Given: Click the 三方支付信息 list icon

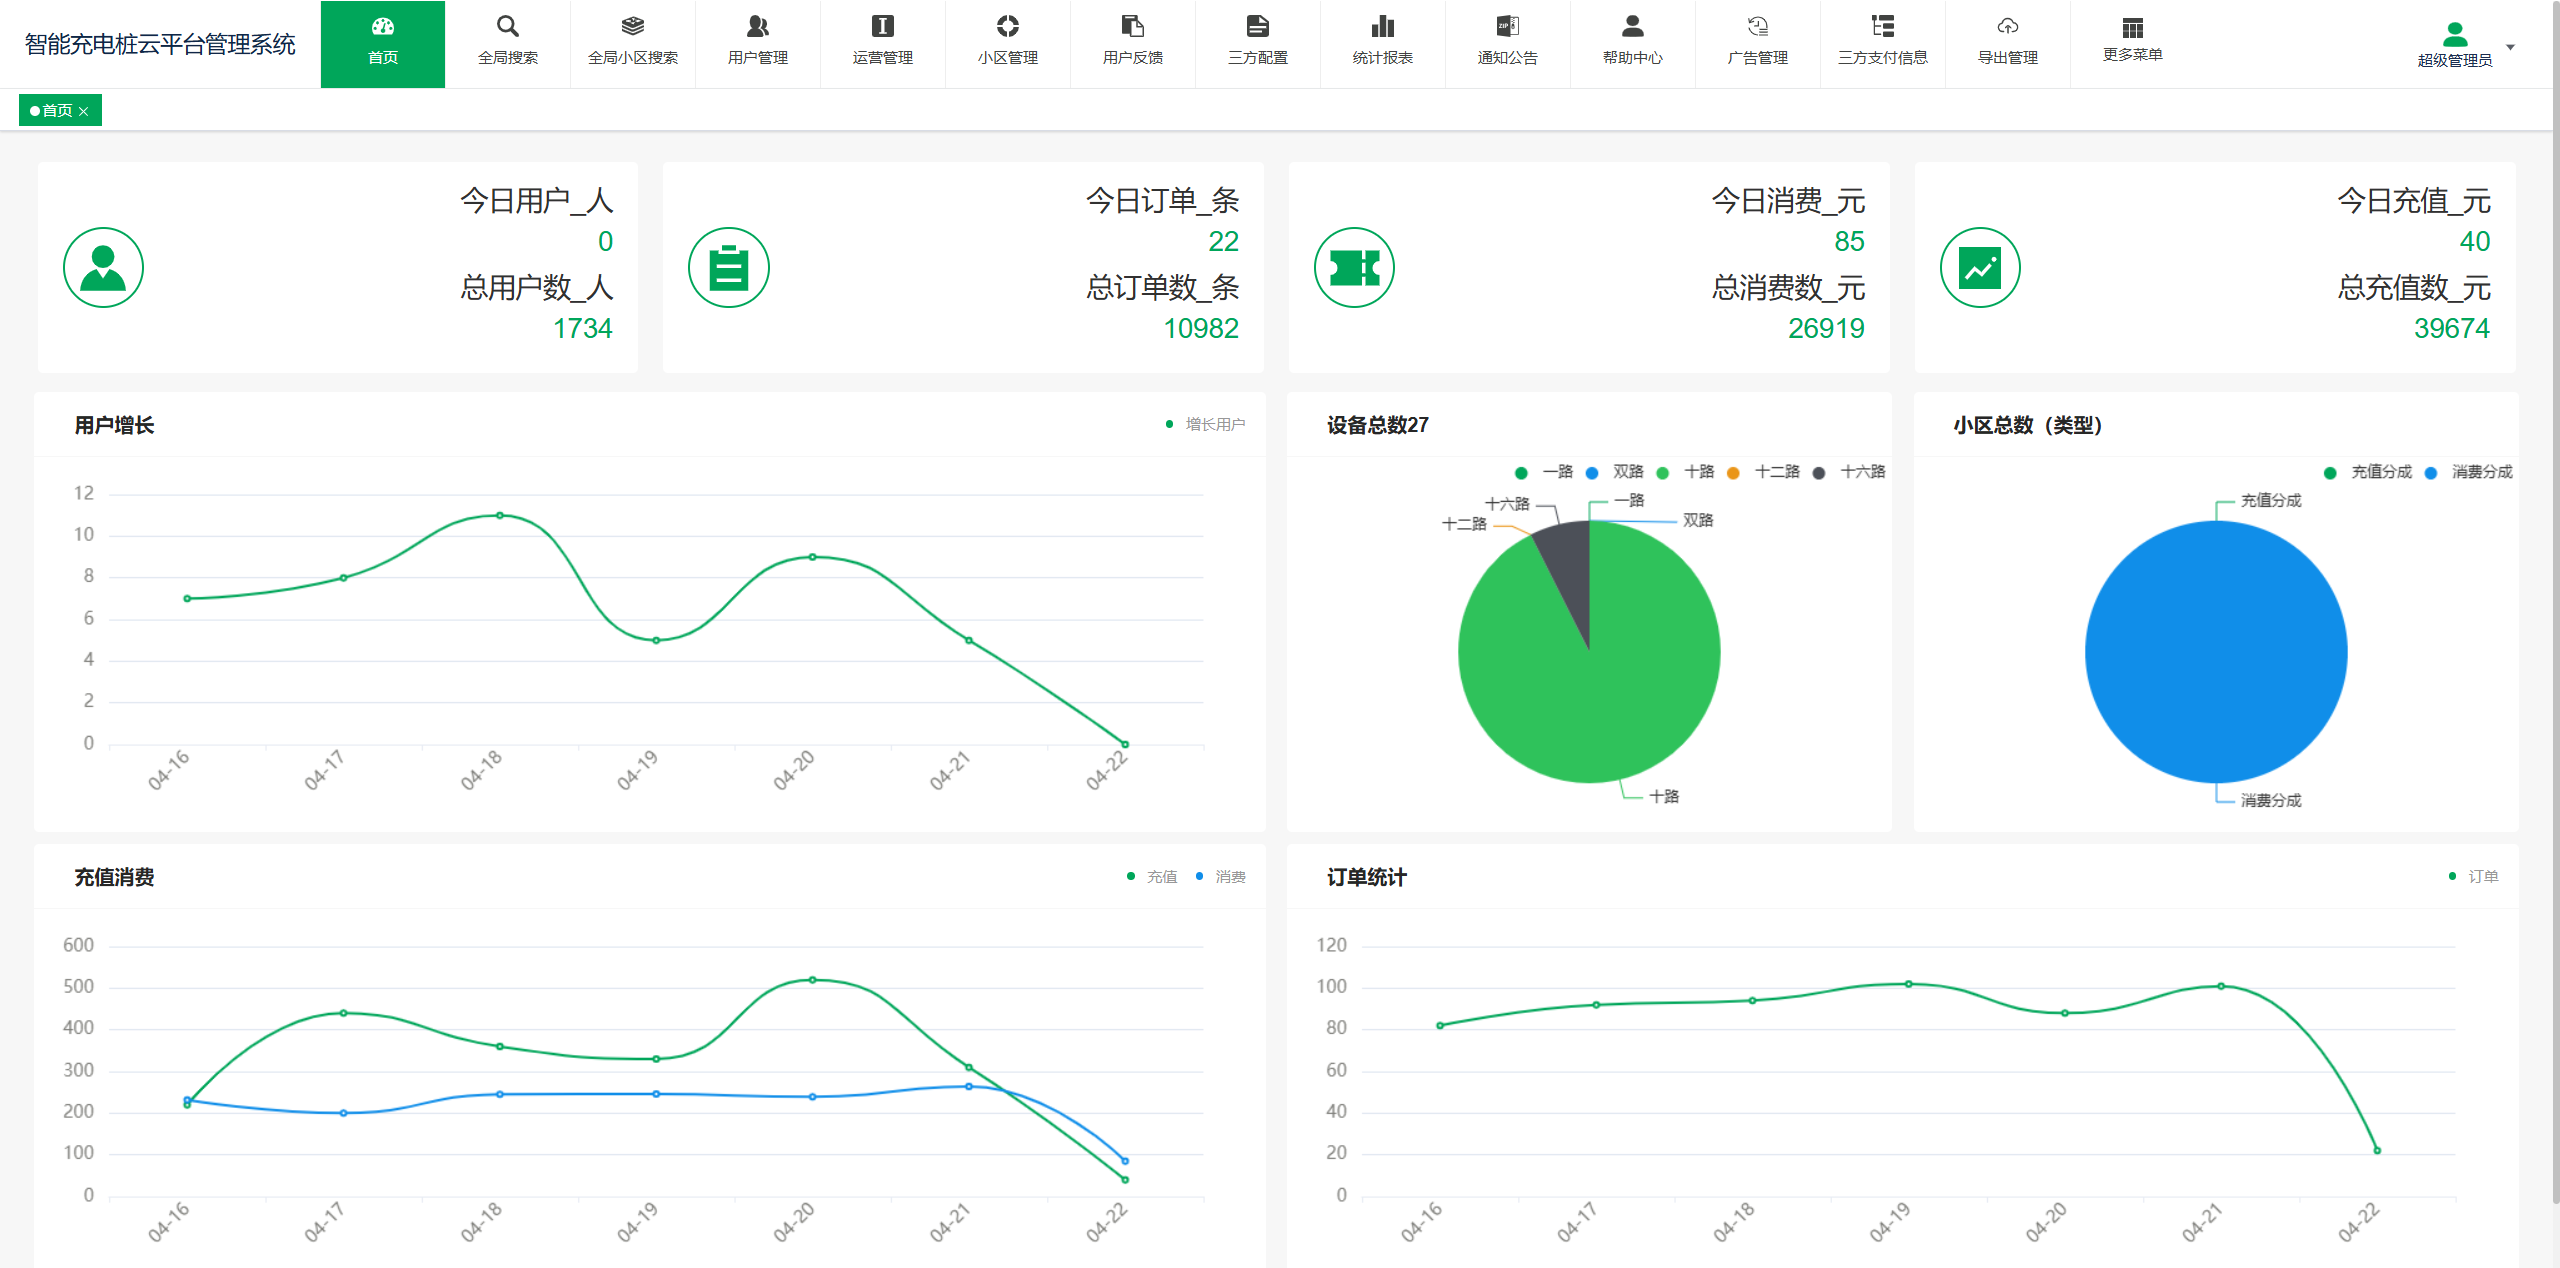Looking at the screenshot, I should pos(1882,27).
